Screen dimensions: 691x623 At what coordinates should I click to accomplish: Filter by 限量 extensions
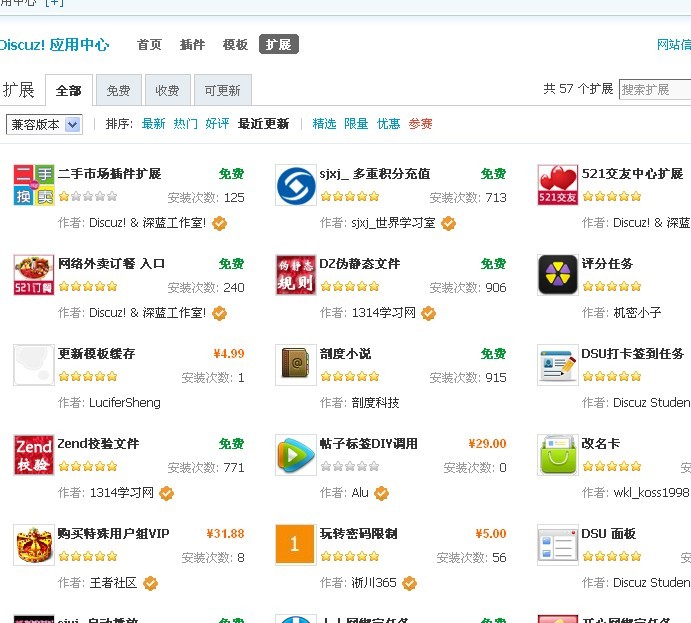356,124
